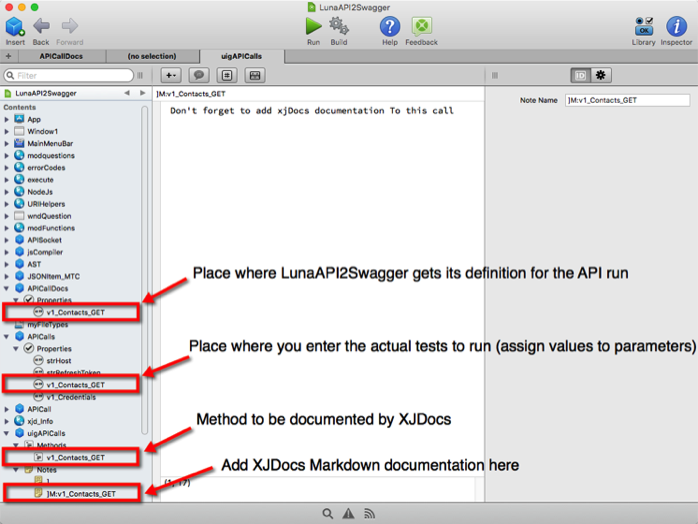Select the gear advanced inspector tab

[x=601, y=75]
